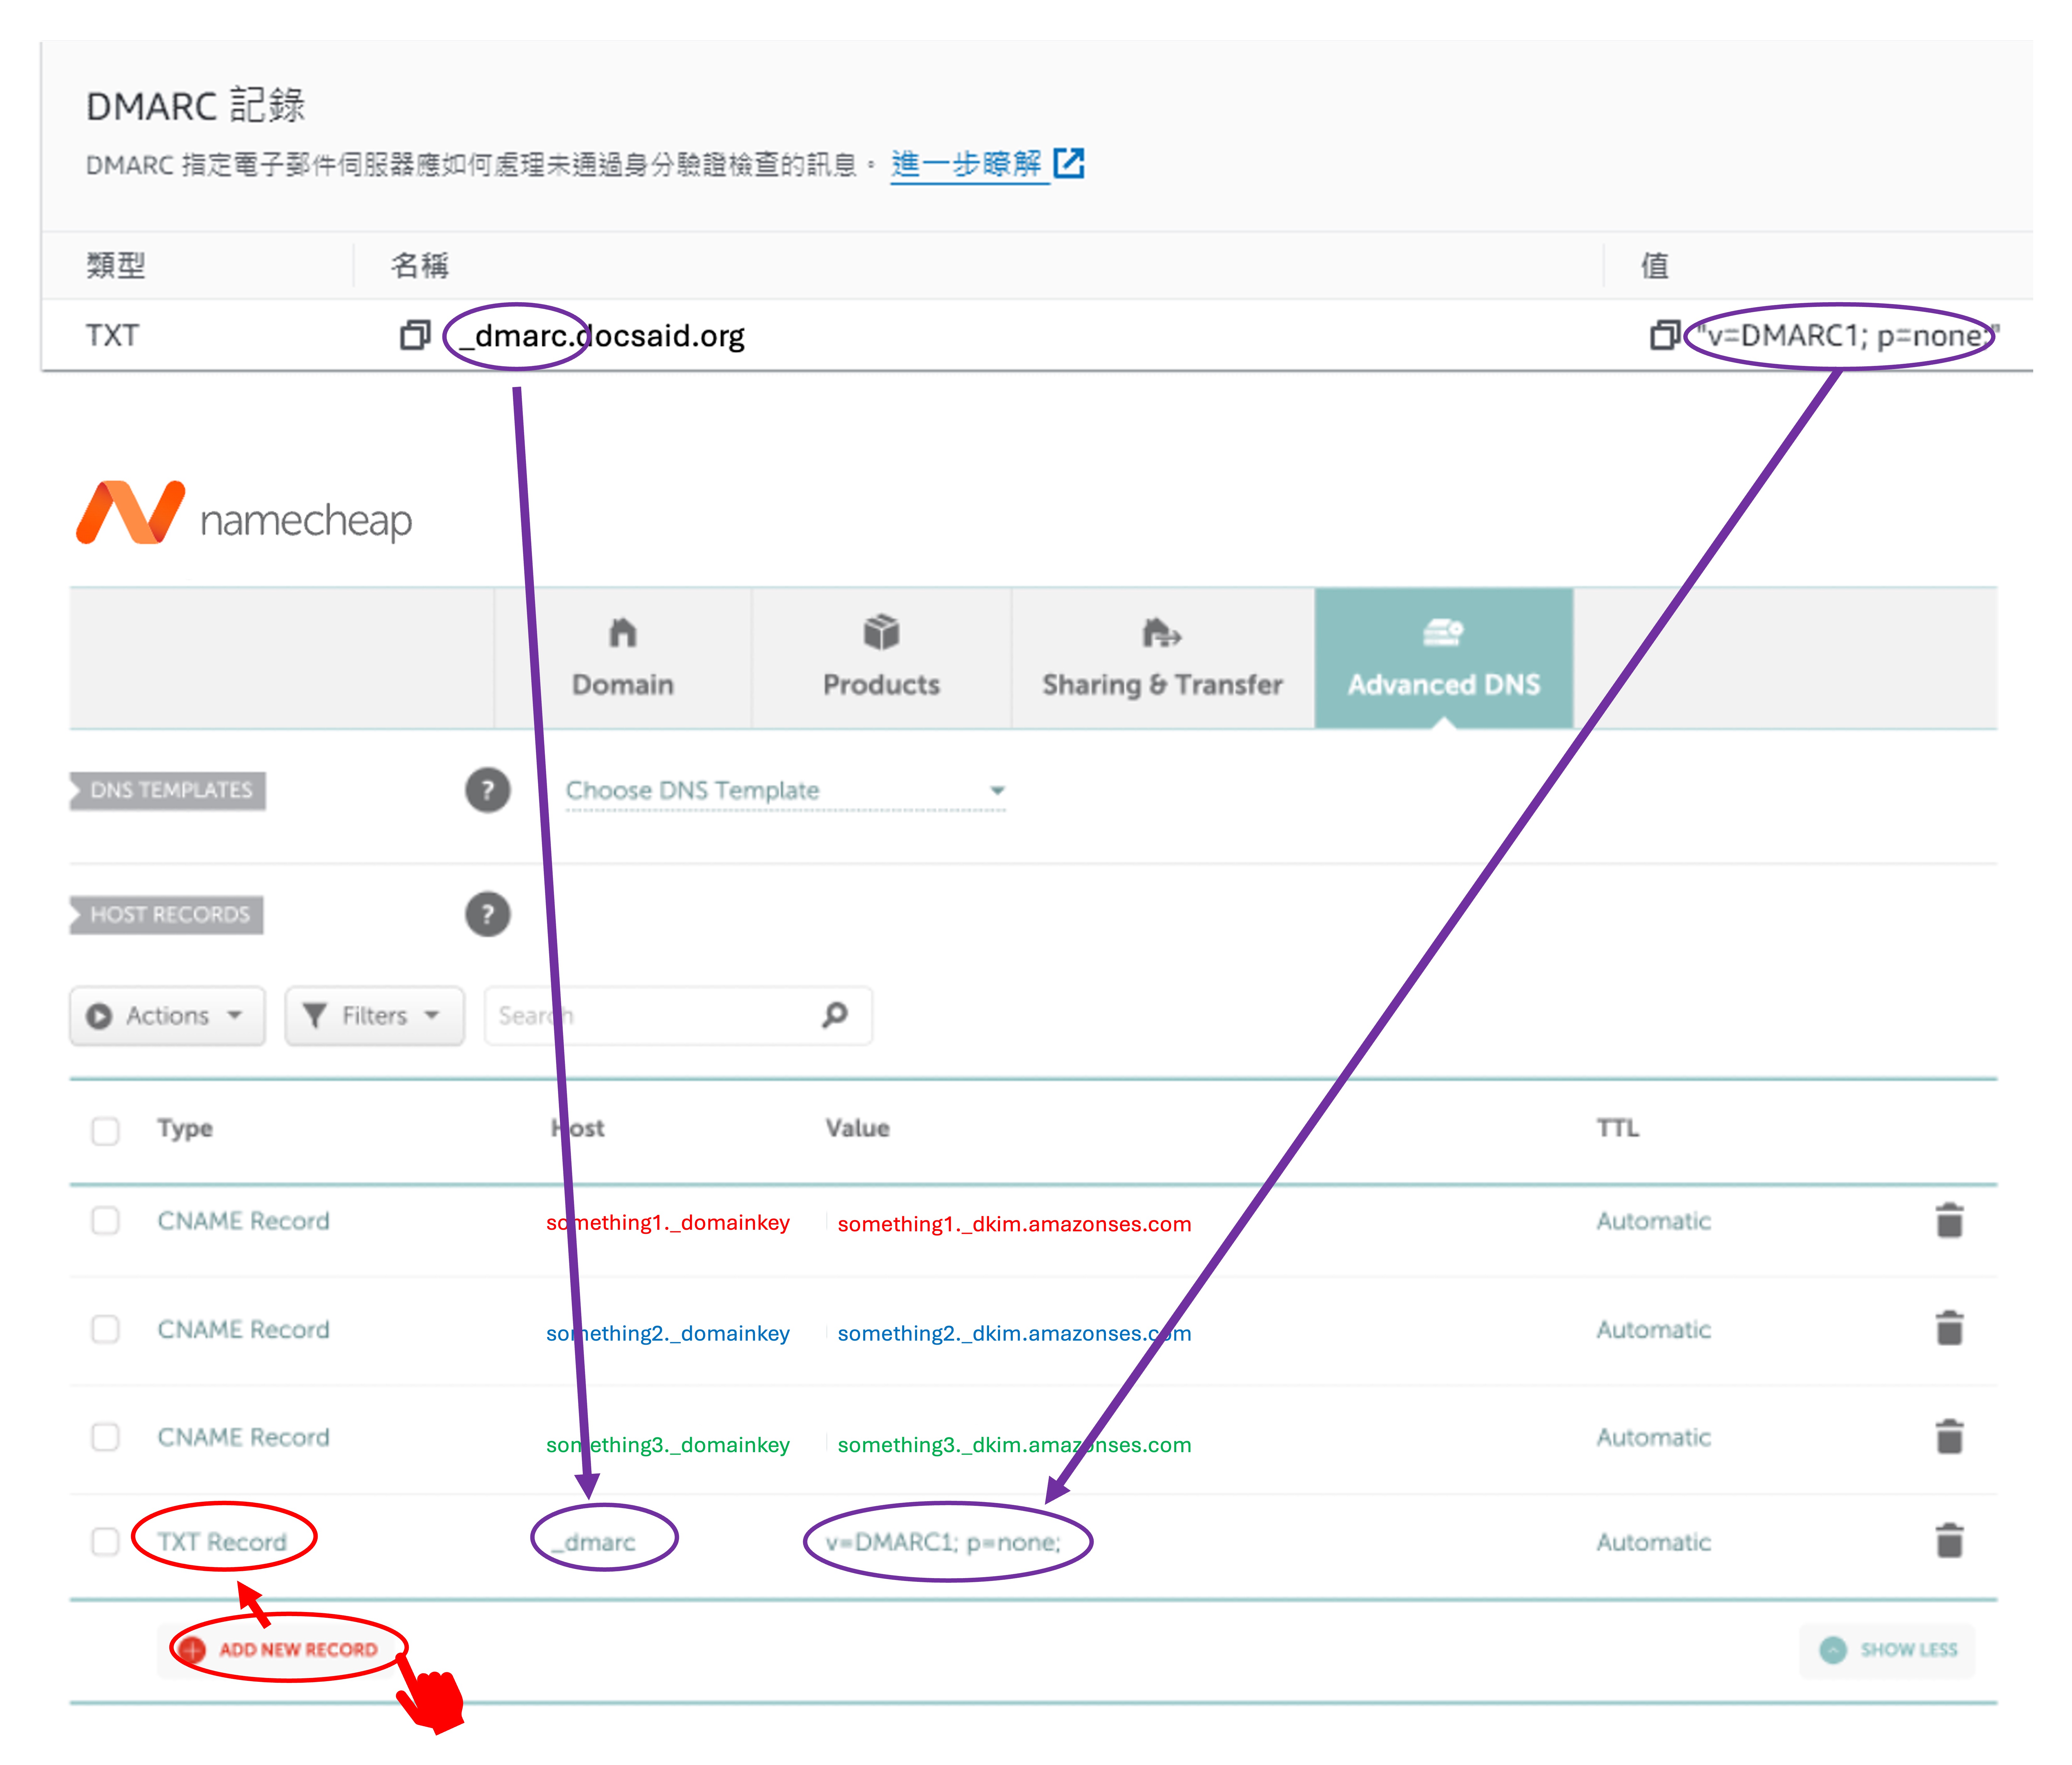Open help icon next to DNS Templates
This screenshot has width=2072, height=1765.
pyautogui.click(x=488, y=790)
